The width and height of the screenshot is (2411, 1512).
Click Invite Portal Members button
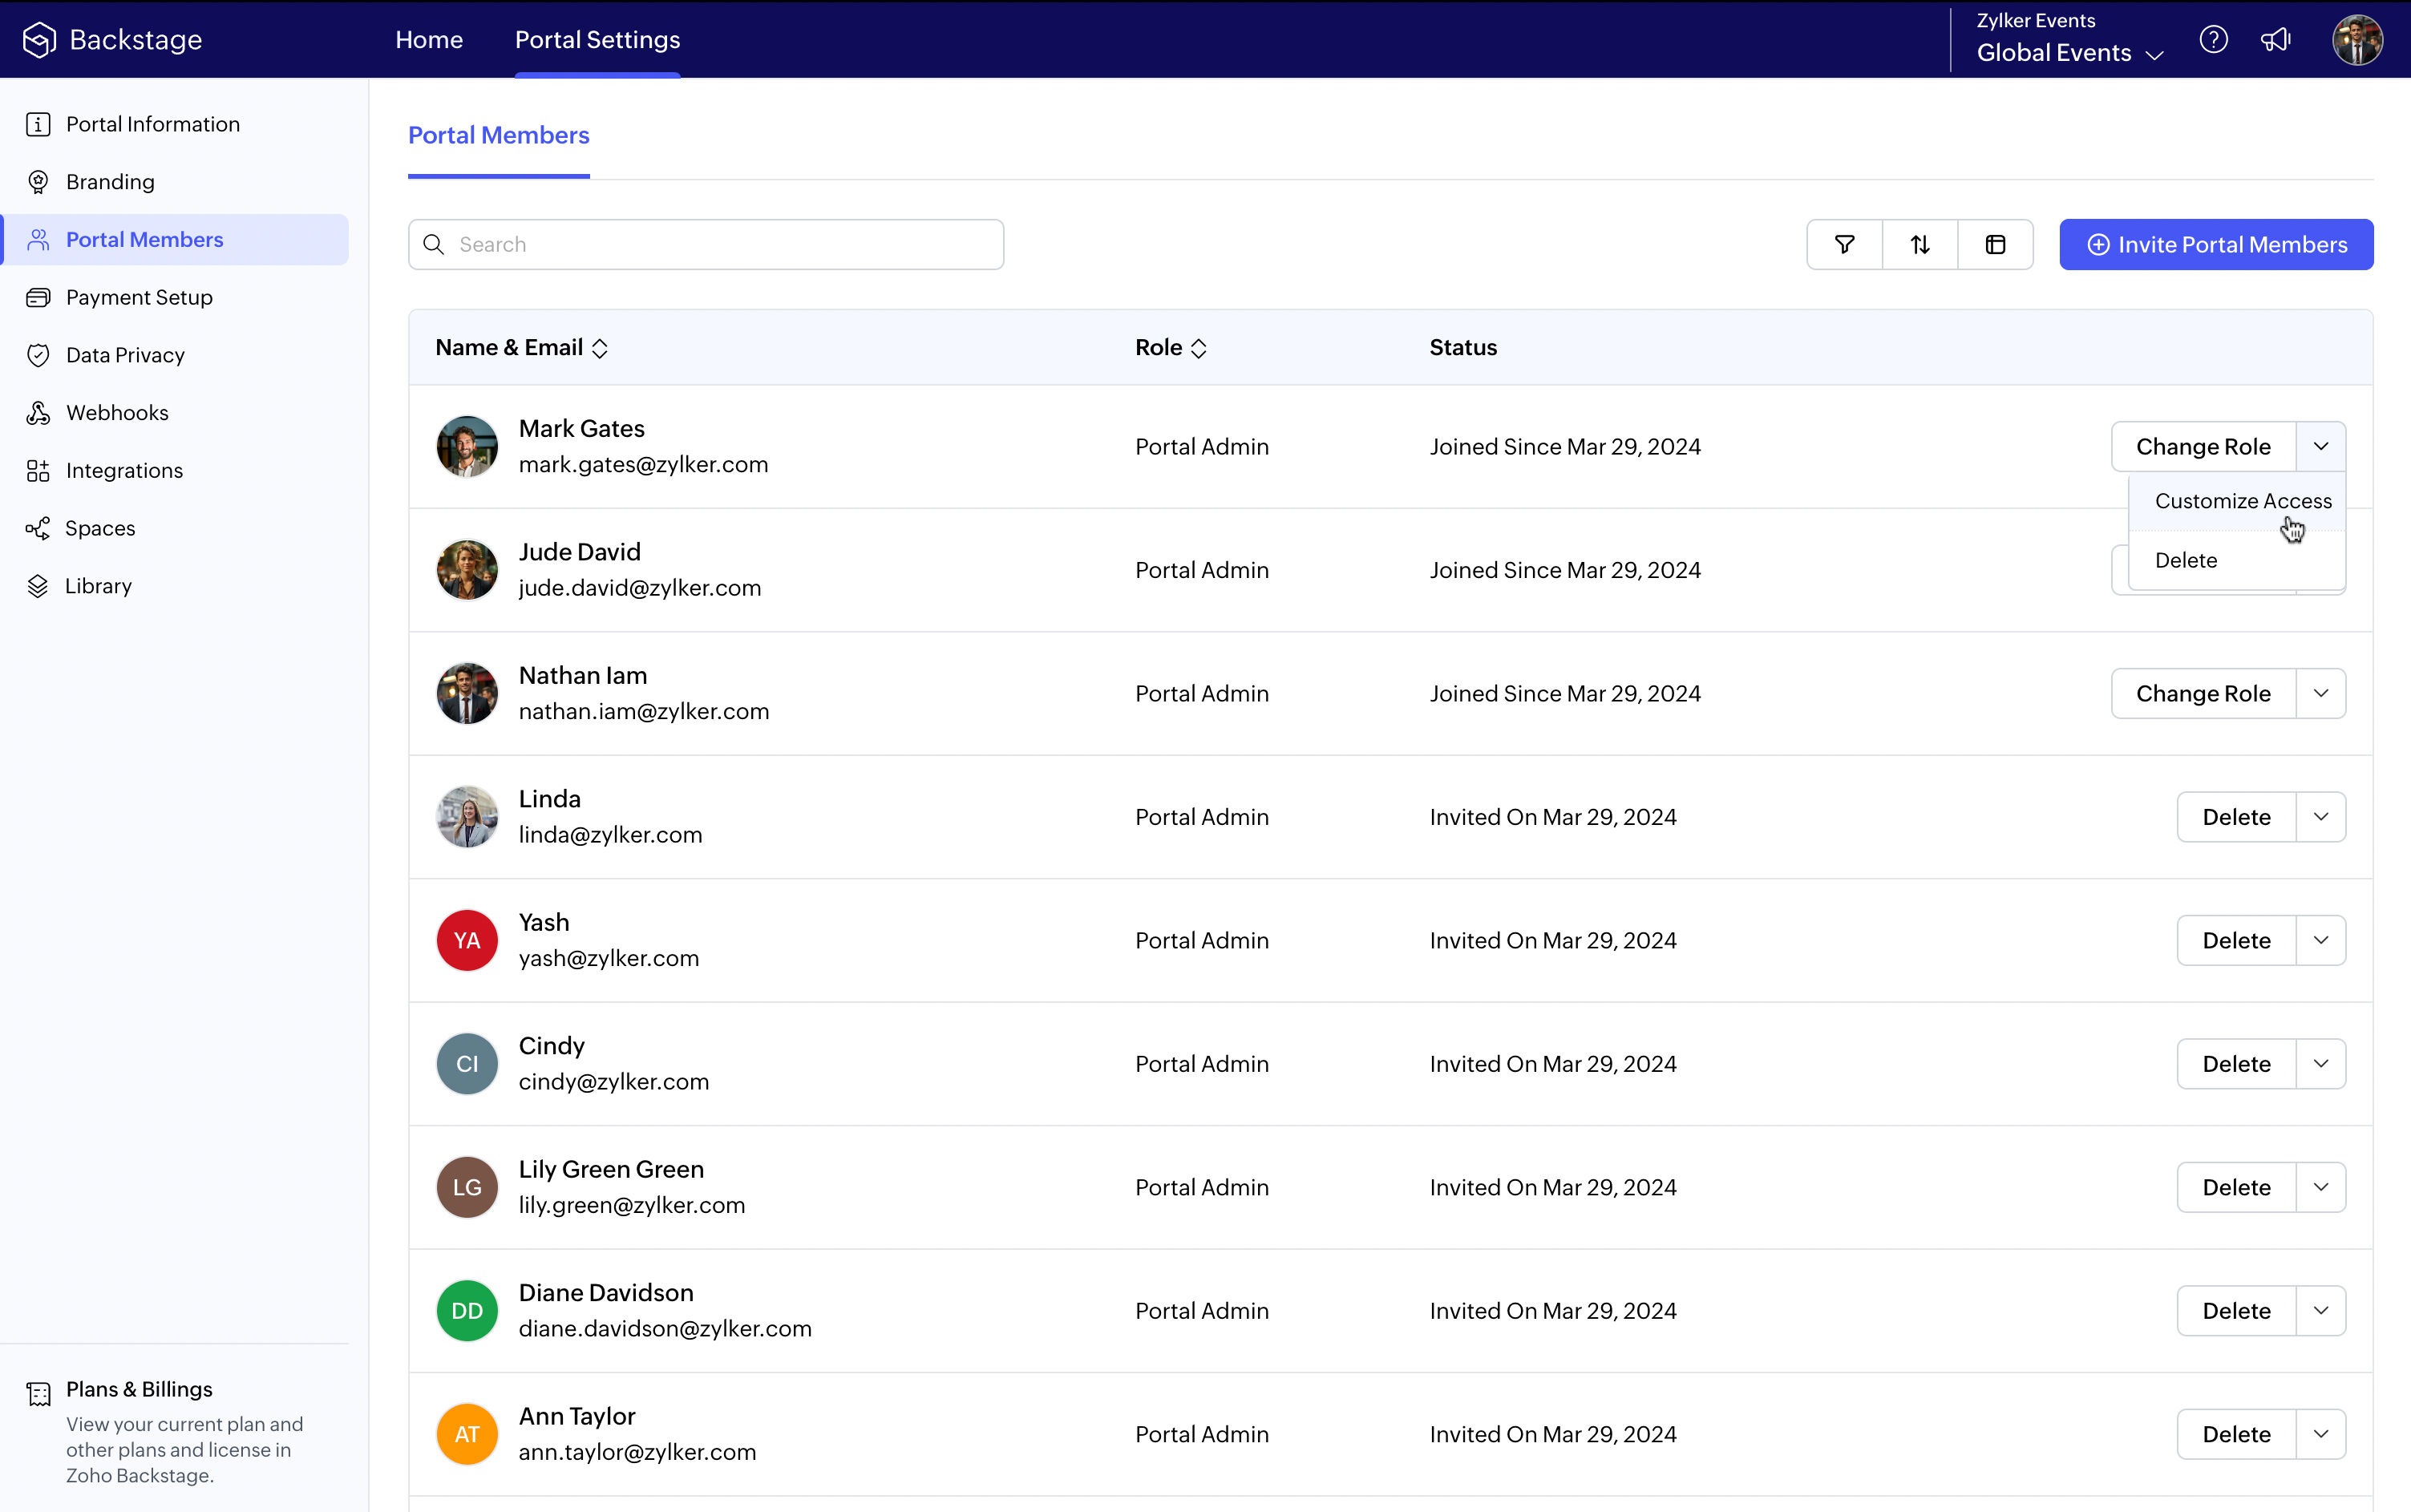click(x=2216, y=245)
